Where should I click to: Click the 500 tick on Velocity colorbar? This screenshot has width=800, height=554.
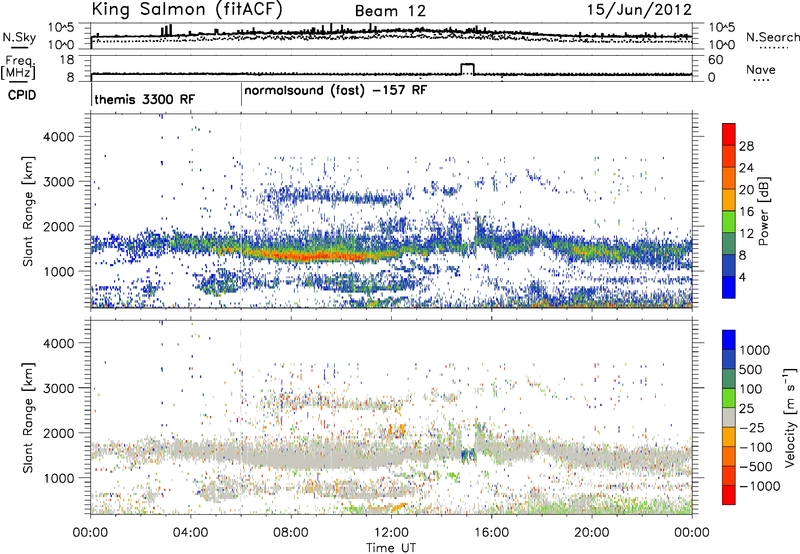point(751,369)
